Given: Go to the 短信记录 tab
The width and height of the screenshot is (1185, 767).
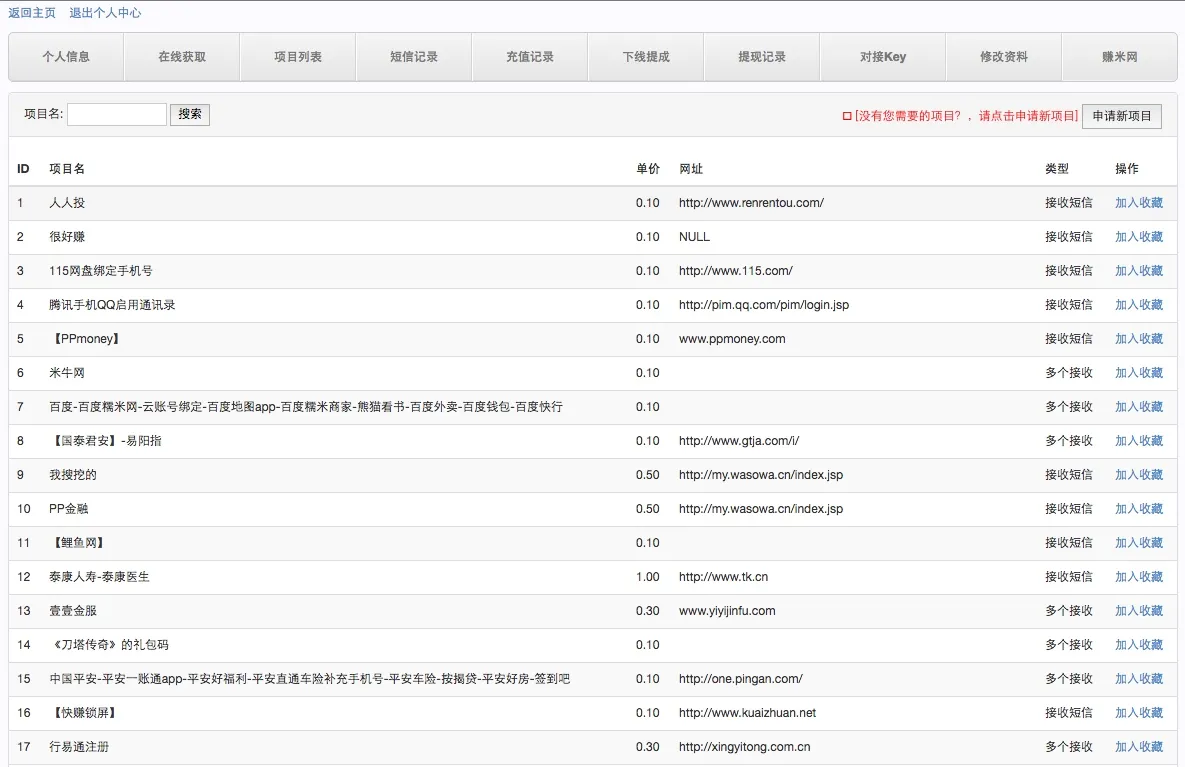Looking at the screenshot, I should coord(414,57).
